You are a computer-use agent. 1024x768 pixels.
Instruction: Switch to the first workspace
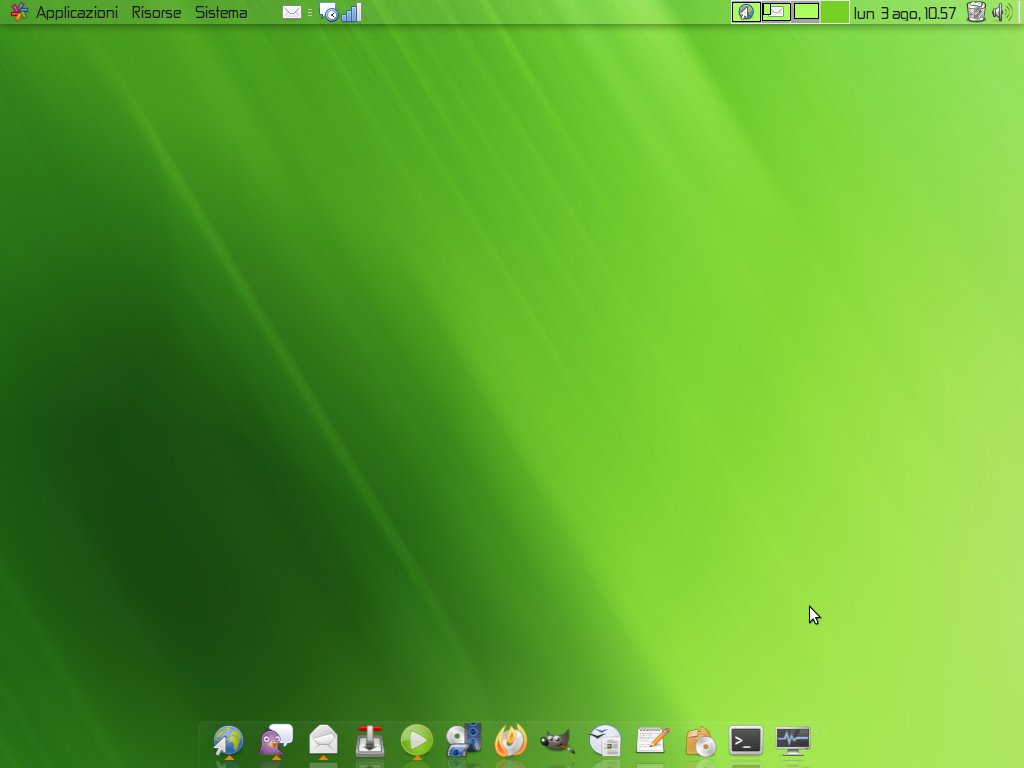point(746,12)
